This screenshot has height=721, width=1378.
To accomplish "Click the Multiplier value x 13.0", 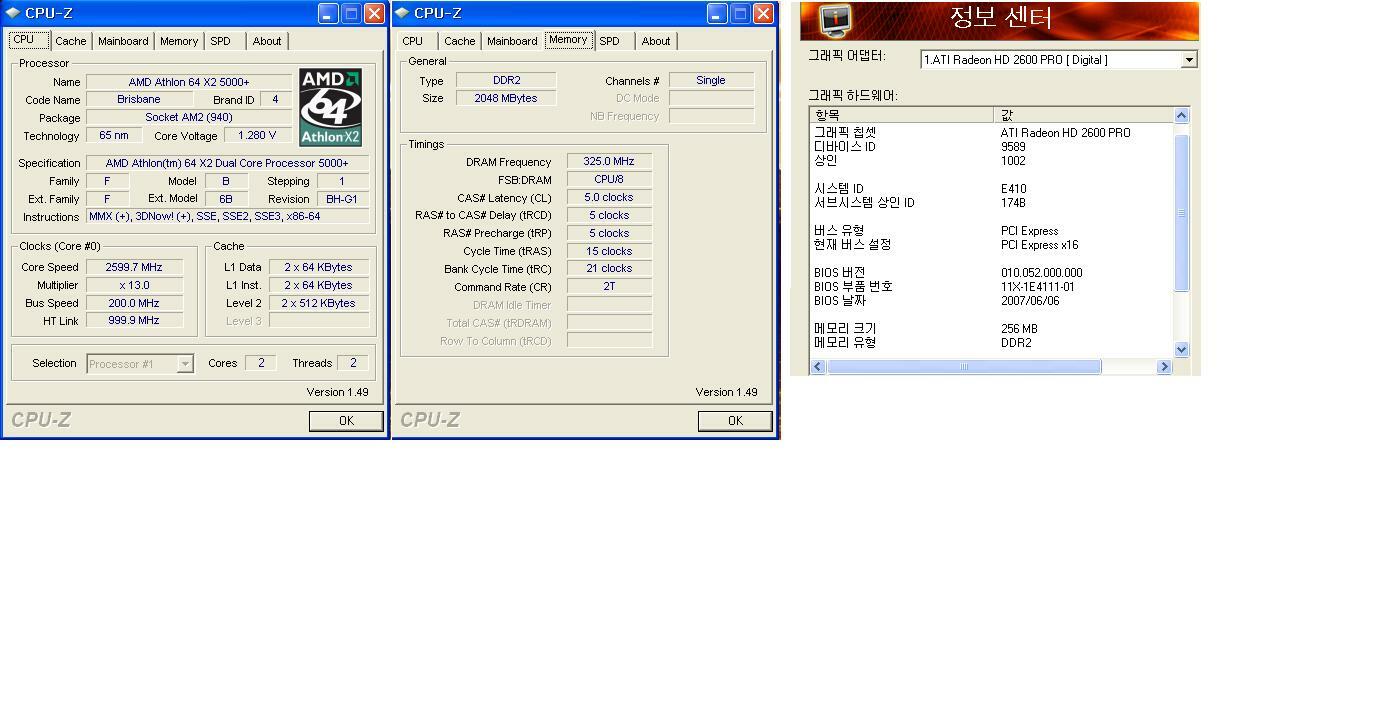I will pyautogui.click(x=134, y=285).
